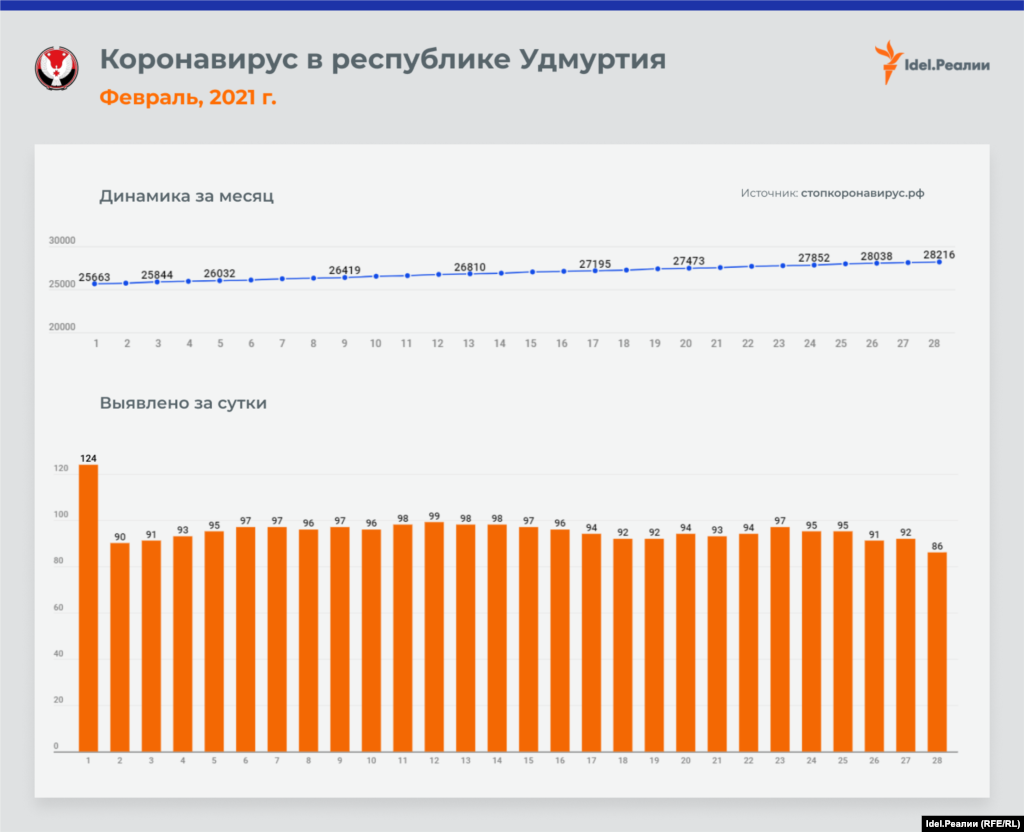Click the 'Выявлено за сутки' chart heading

pos(182,404)
